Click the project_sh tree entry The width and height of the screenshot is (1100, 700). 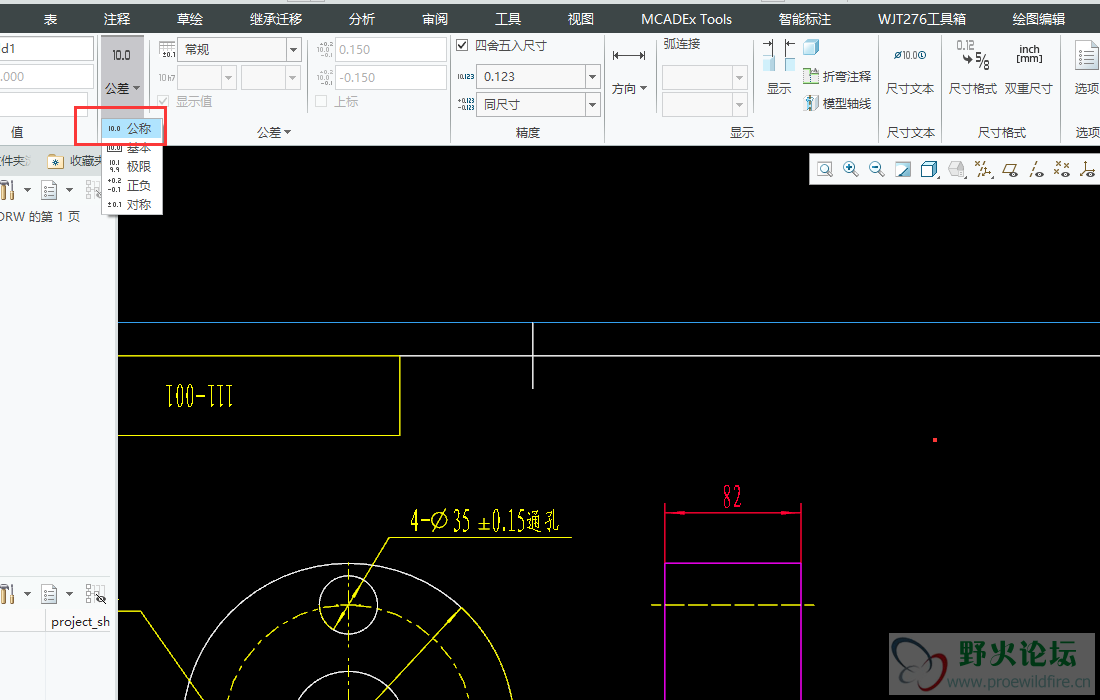coord(80,621)
